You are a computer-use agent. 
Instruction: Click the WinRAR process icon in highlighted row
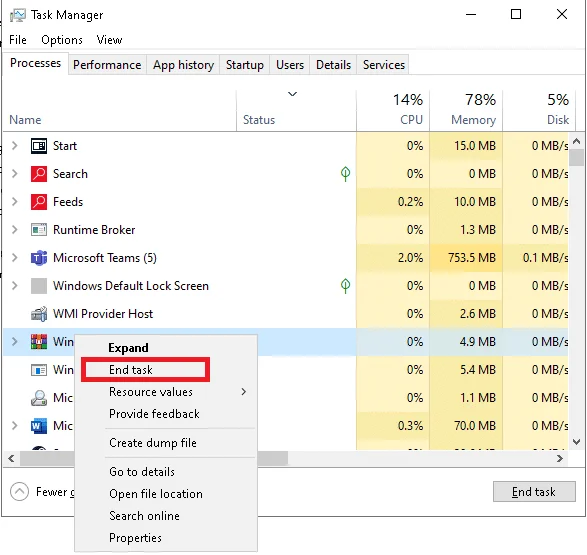click(39, 342)
